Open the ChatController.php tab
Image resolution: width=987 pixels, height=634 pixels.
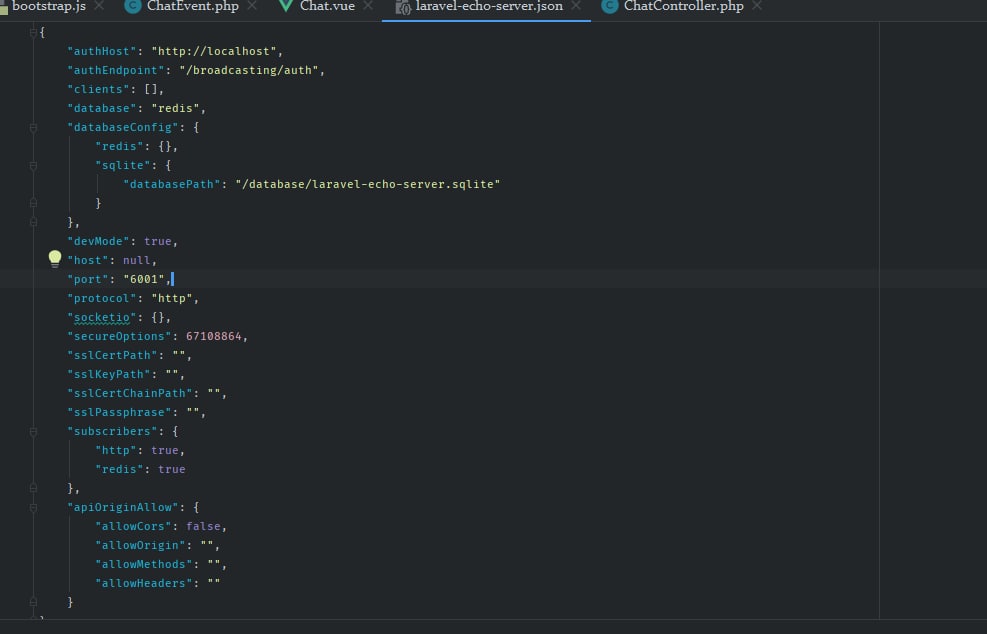pos(684,6)
